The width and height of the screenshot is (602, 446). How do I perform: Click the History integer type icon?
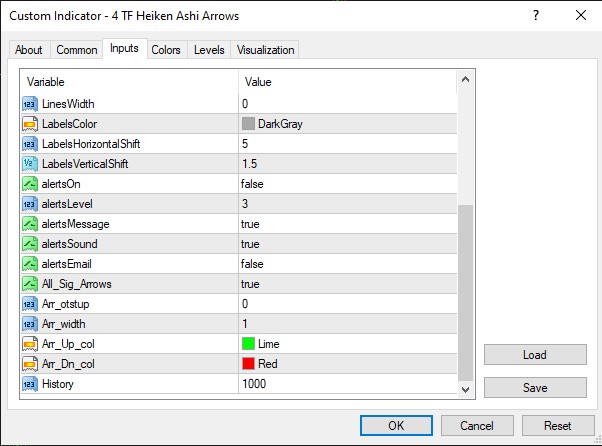coord(30,384)
